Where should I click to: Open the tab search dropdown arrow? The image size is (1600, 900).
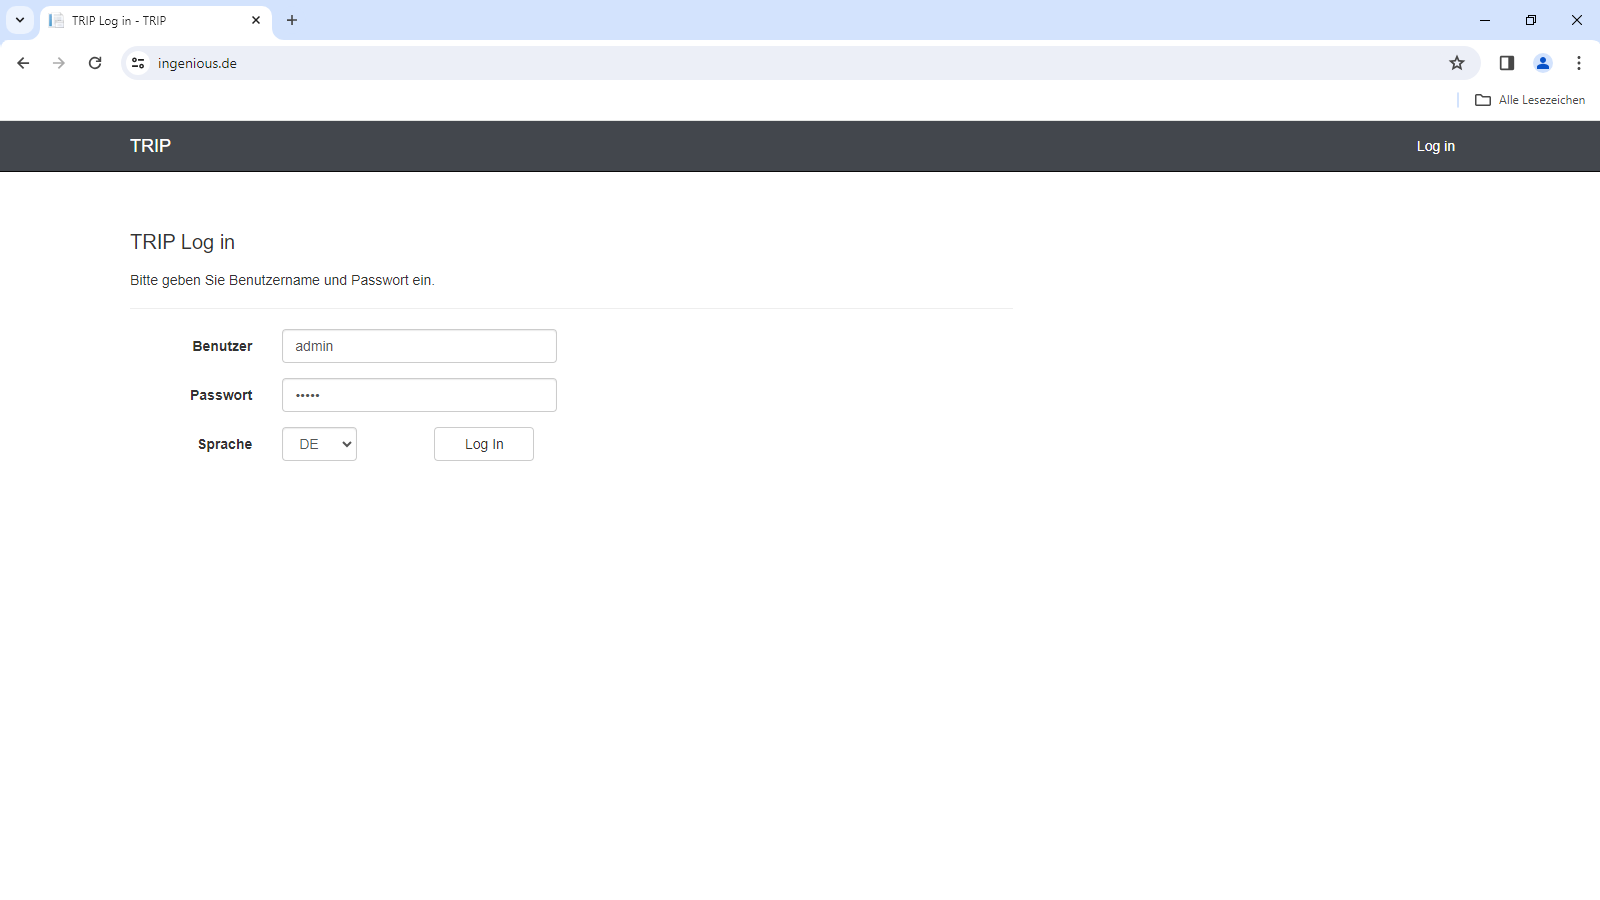coord(20,20)
